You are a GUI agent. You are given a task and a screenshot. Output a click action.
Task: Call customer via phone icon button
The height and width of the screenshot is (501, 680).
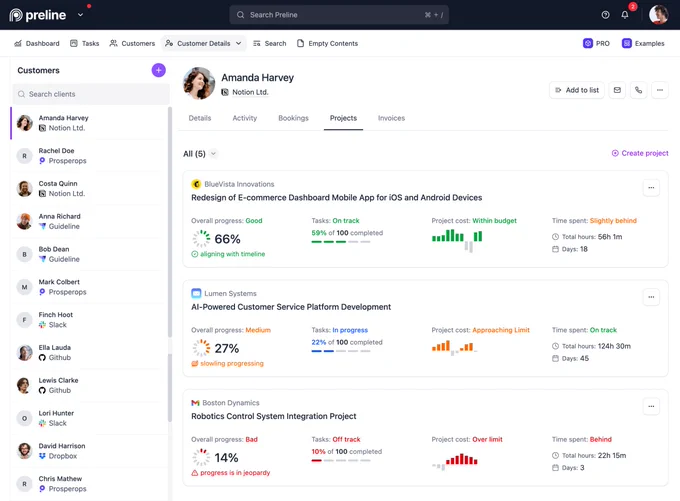[638, 90]
